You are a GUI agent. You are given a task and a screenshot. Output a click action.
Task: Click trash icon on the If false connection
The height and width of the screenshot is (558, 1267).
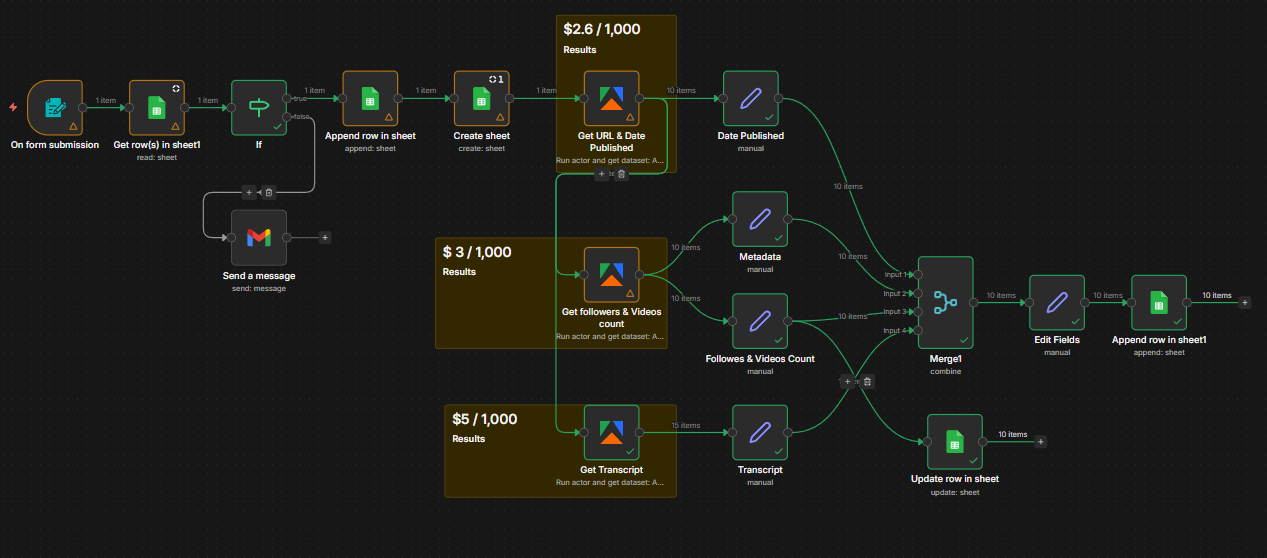coord(269,192)
